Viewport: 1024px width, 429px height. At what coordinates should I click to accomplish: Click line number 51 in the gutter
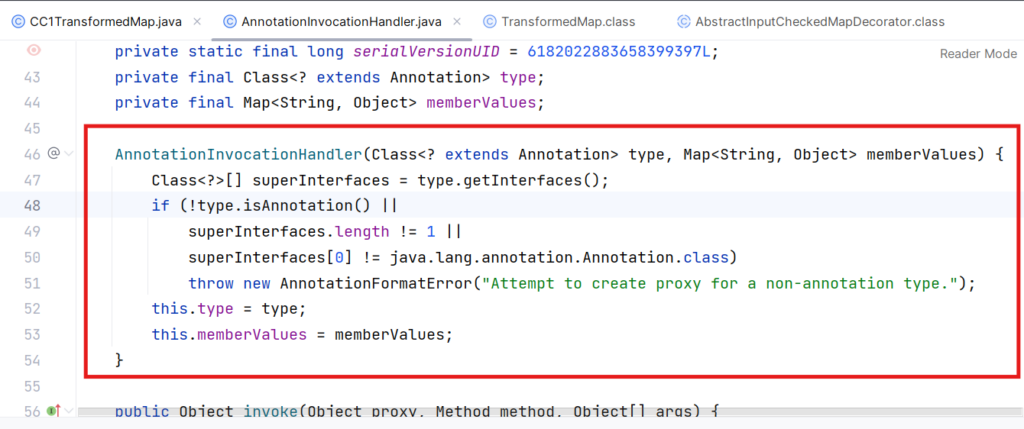tap(32, 283)
